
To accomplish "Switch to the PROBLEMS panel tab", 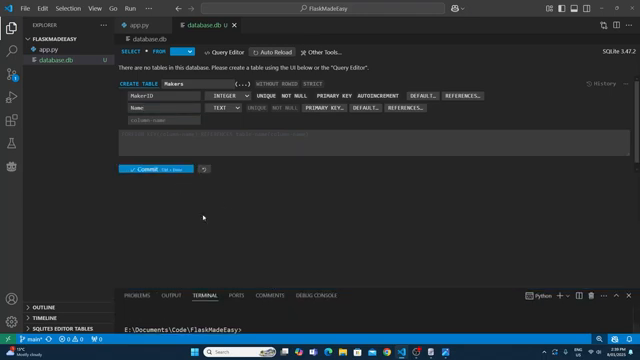I will (137, 296).
